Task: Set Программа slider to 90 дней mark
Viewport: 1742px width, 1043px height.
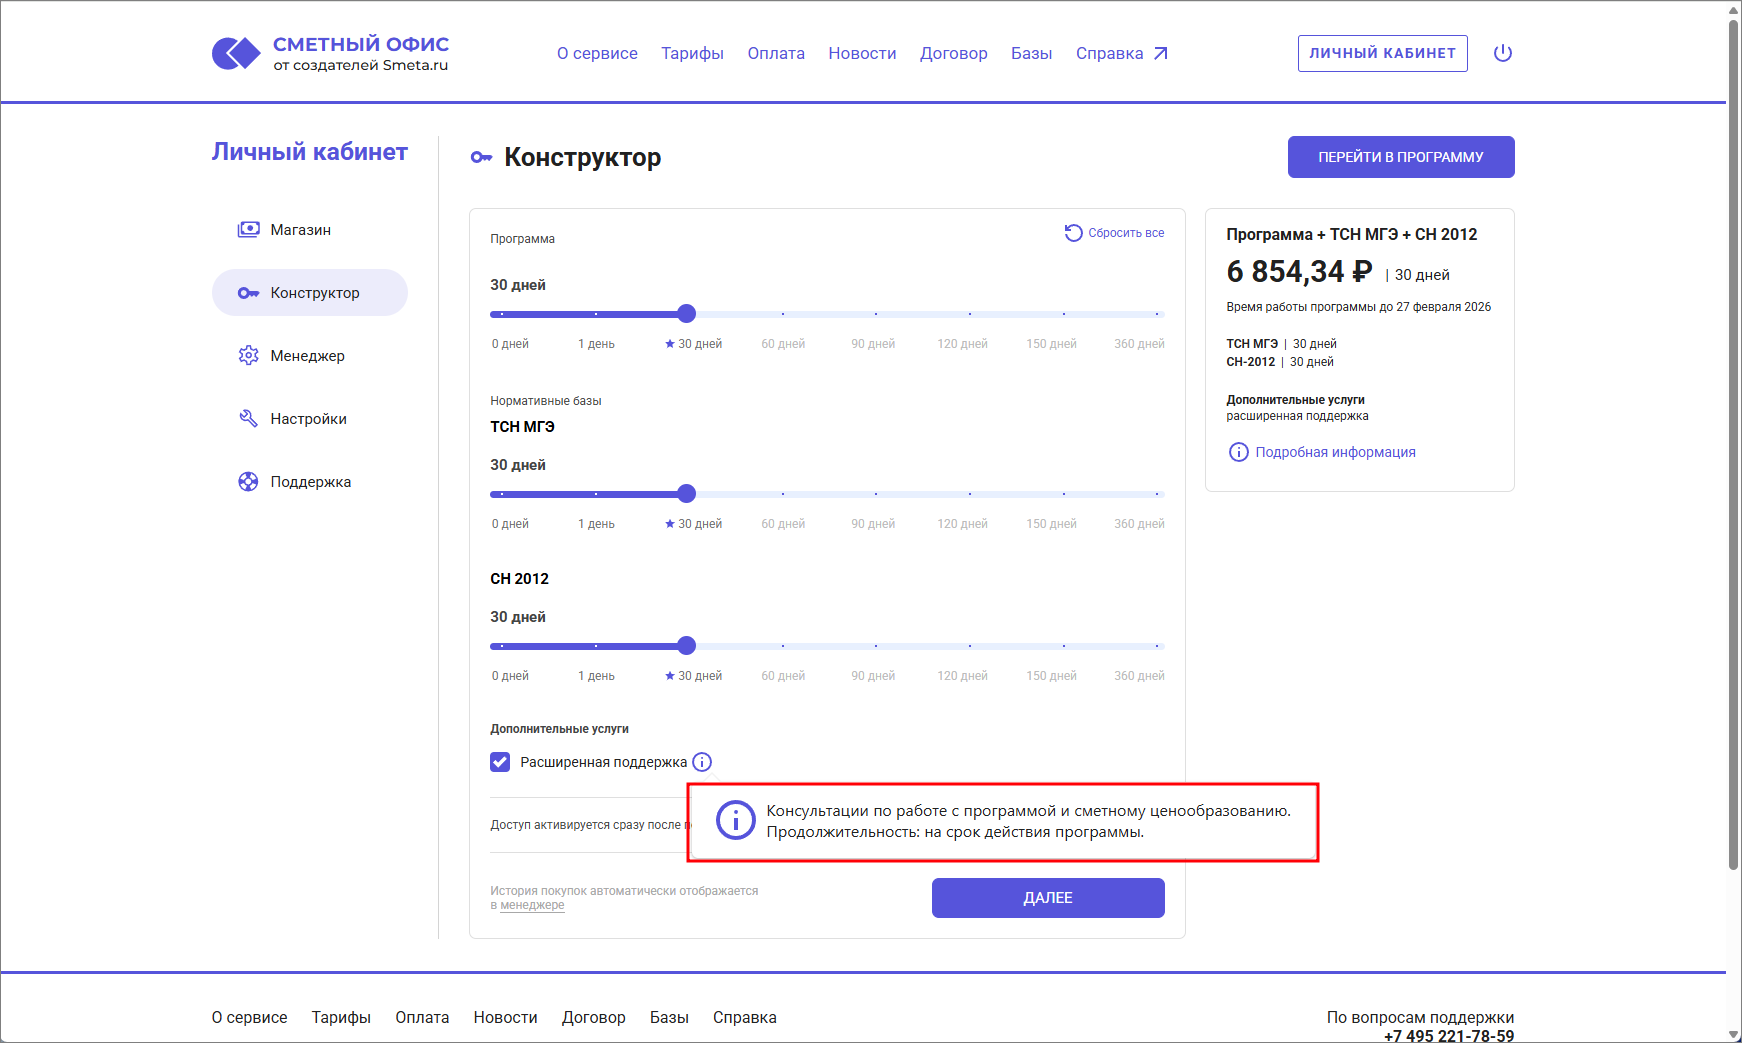Action: [876, 314]
